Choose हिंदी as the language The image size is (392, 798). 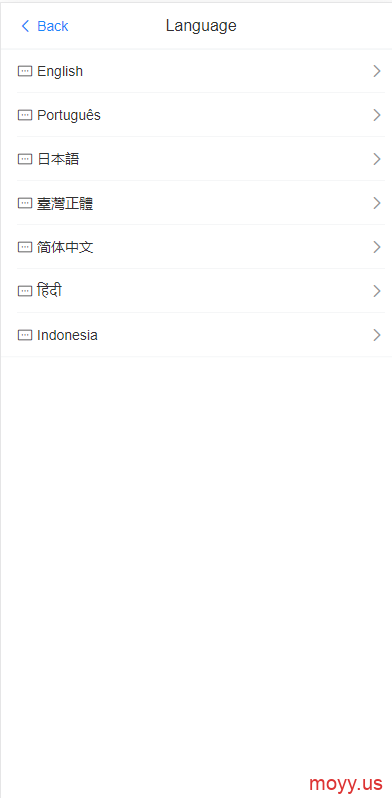196,291
